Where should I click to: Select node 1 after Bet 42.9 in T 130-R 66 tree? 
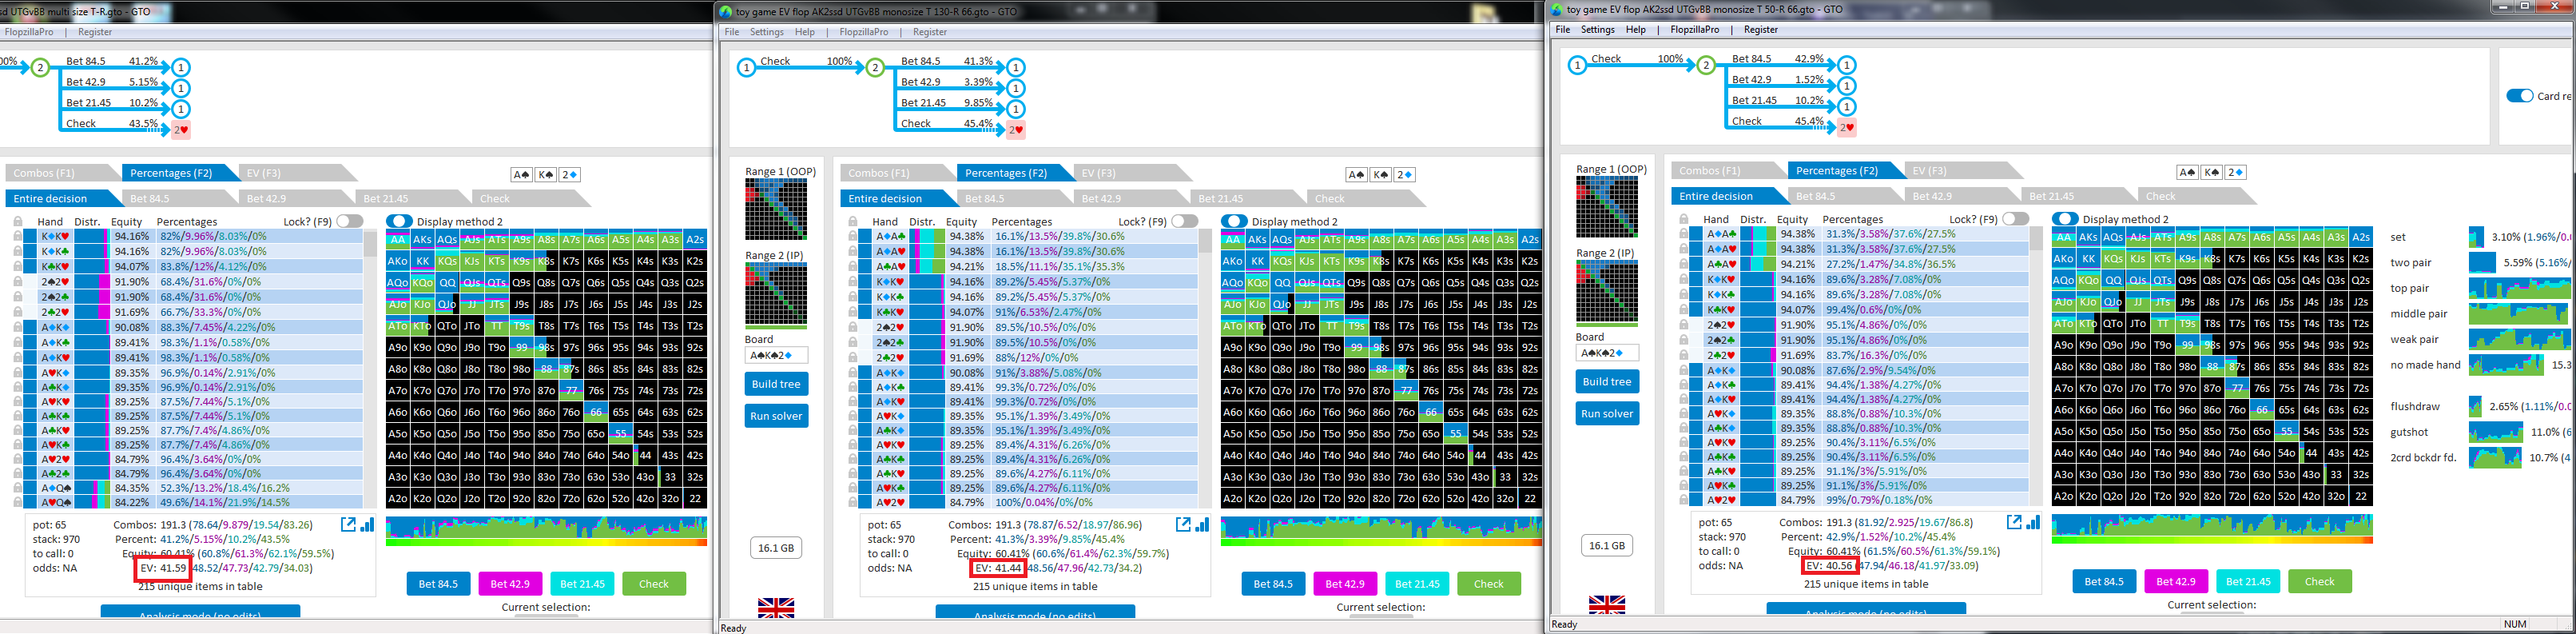point(1016,89)
